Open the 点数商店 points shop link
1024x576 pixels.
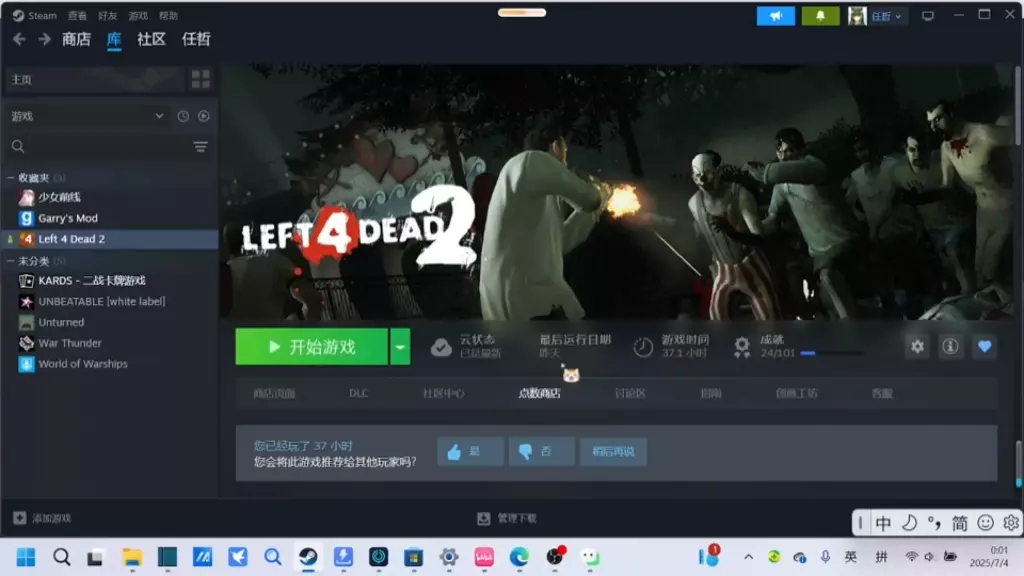[x=539, y=394]
